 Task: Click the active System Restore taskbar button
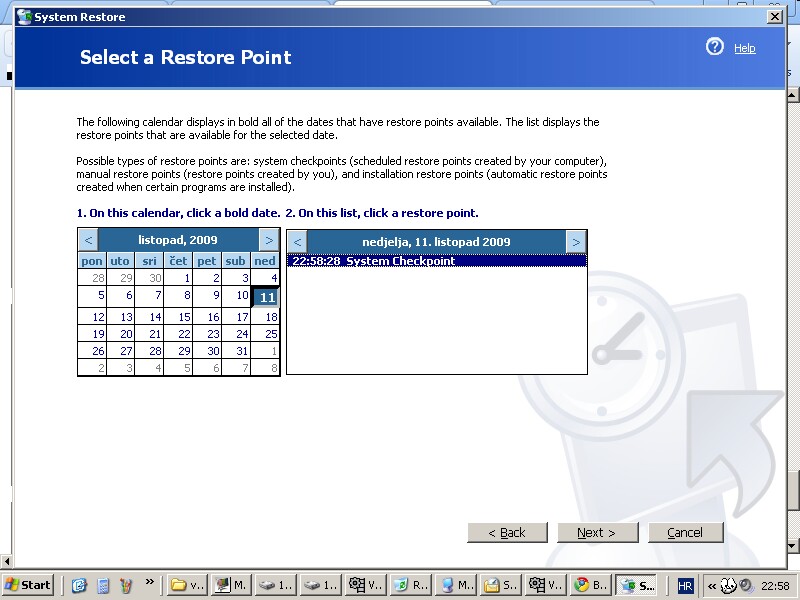tap(636, 585)
